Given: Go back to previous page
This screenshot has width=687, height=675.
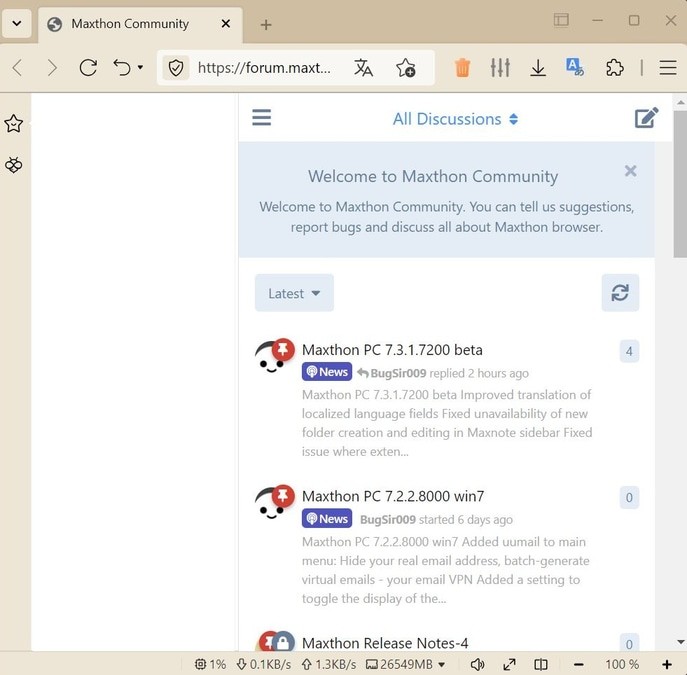Looking at the screenshot, I should pyautogui.click(x=18, y=68).
